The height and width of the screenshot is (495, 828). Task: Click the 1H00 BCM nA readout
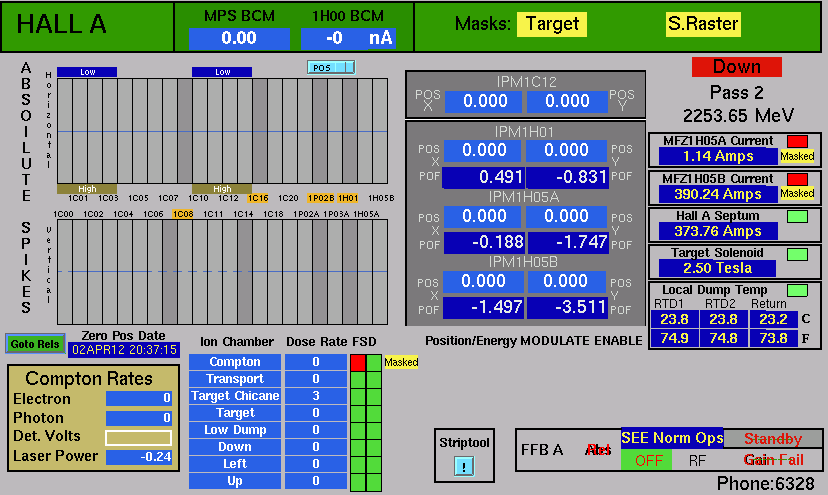point(348,39)
